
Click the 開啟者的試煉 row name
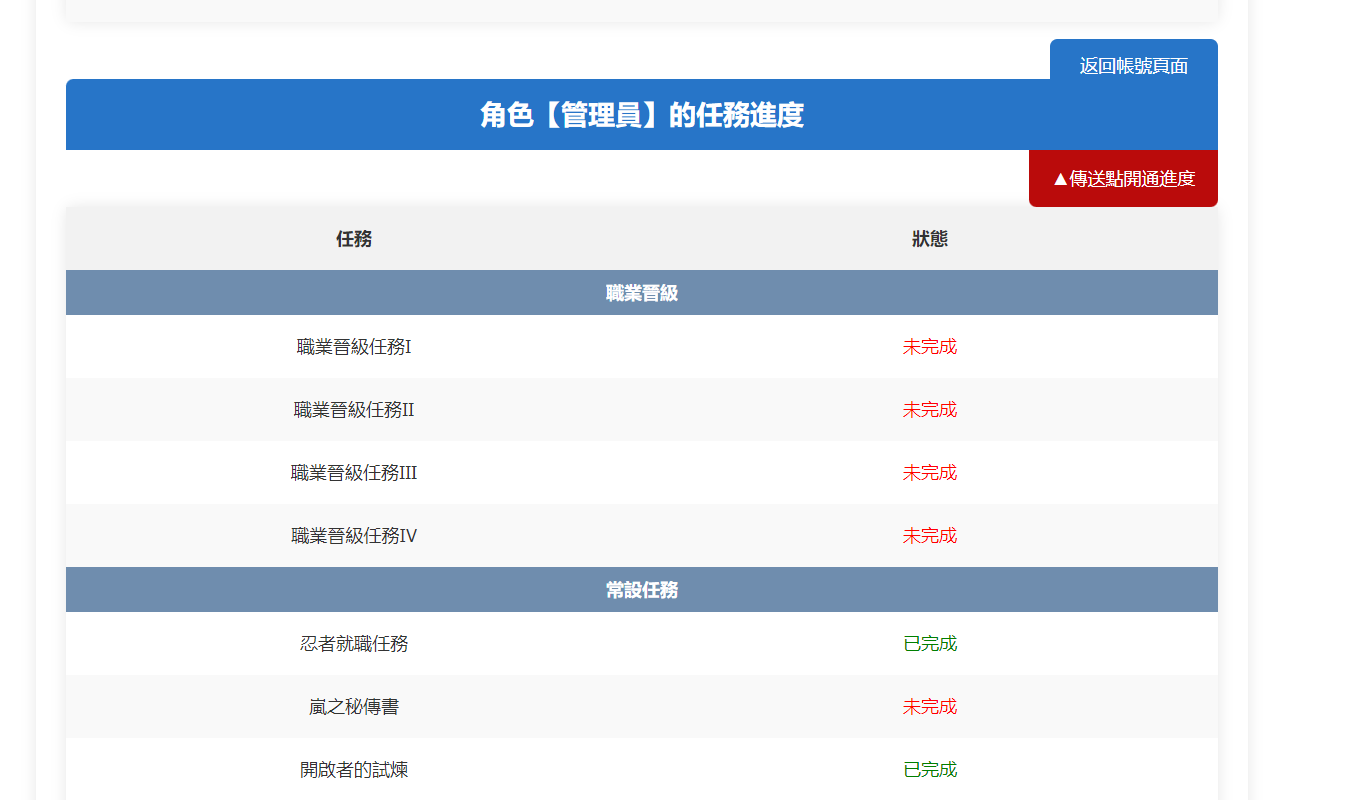[354, 770]
